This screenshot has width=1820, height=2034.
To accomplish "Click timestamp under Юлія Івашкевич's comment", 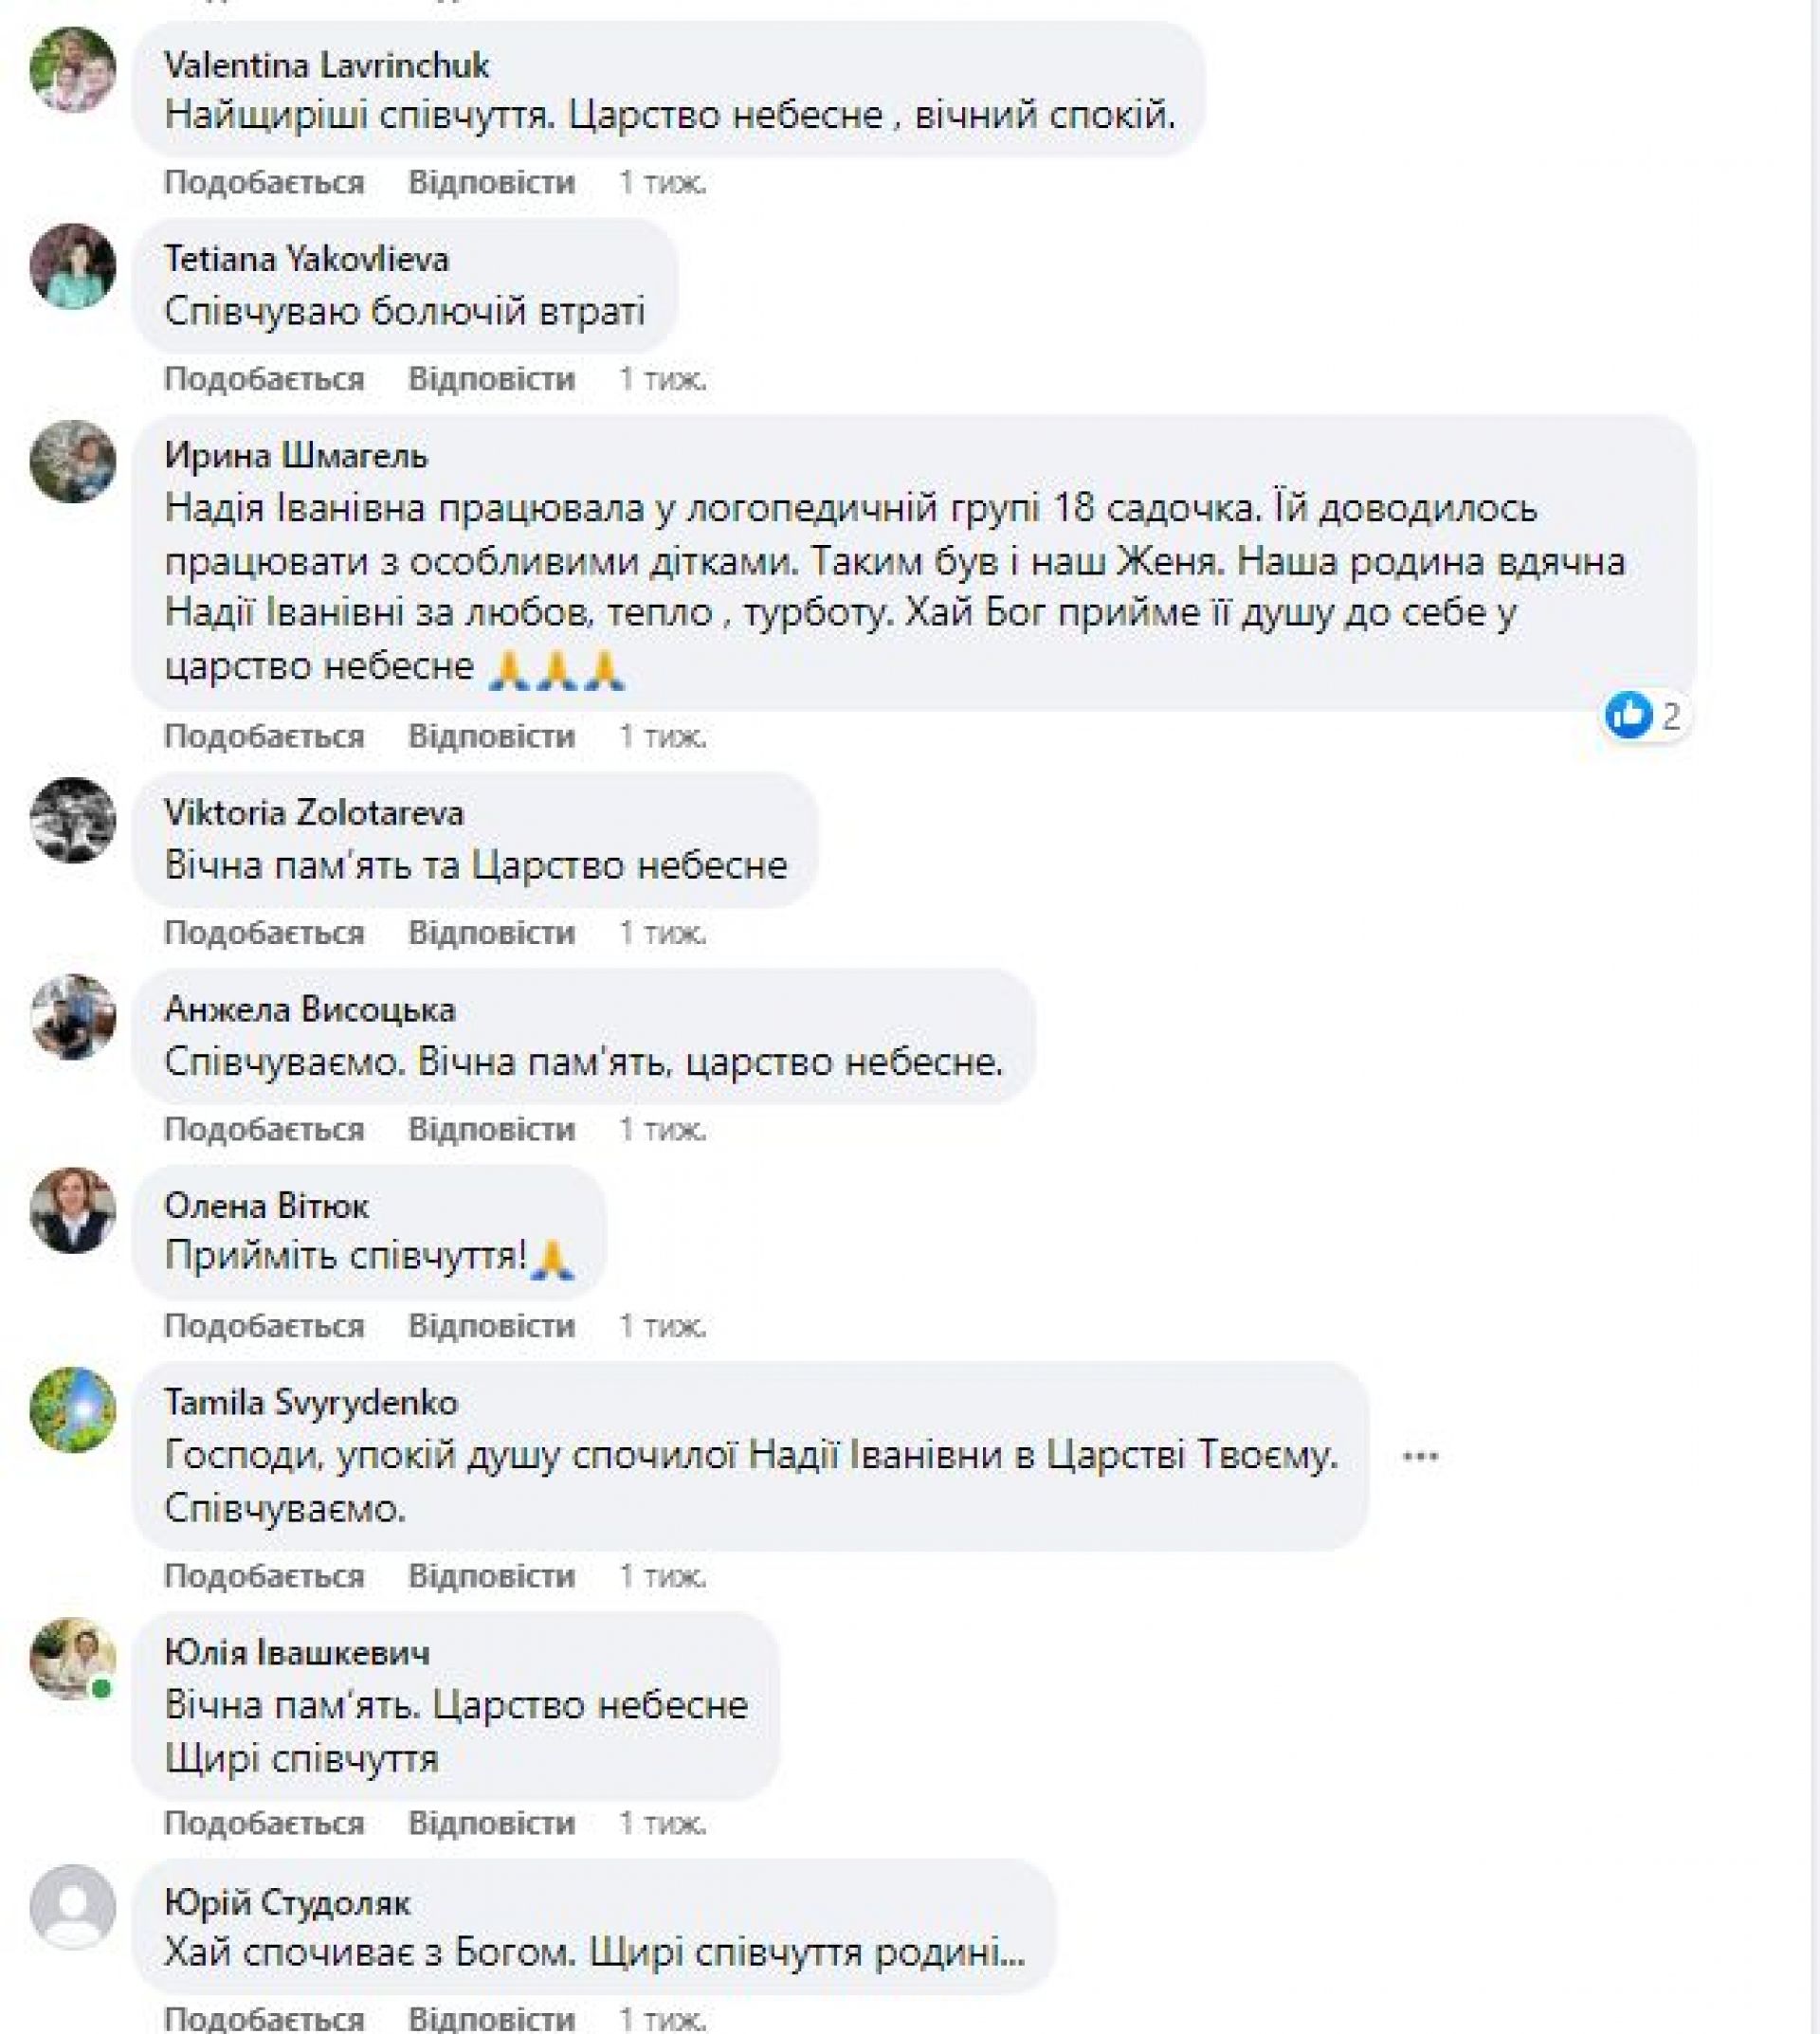I will [662, 1824].
